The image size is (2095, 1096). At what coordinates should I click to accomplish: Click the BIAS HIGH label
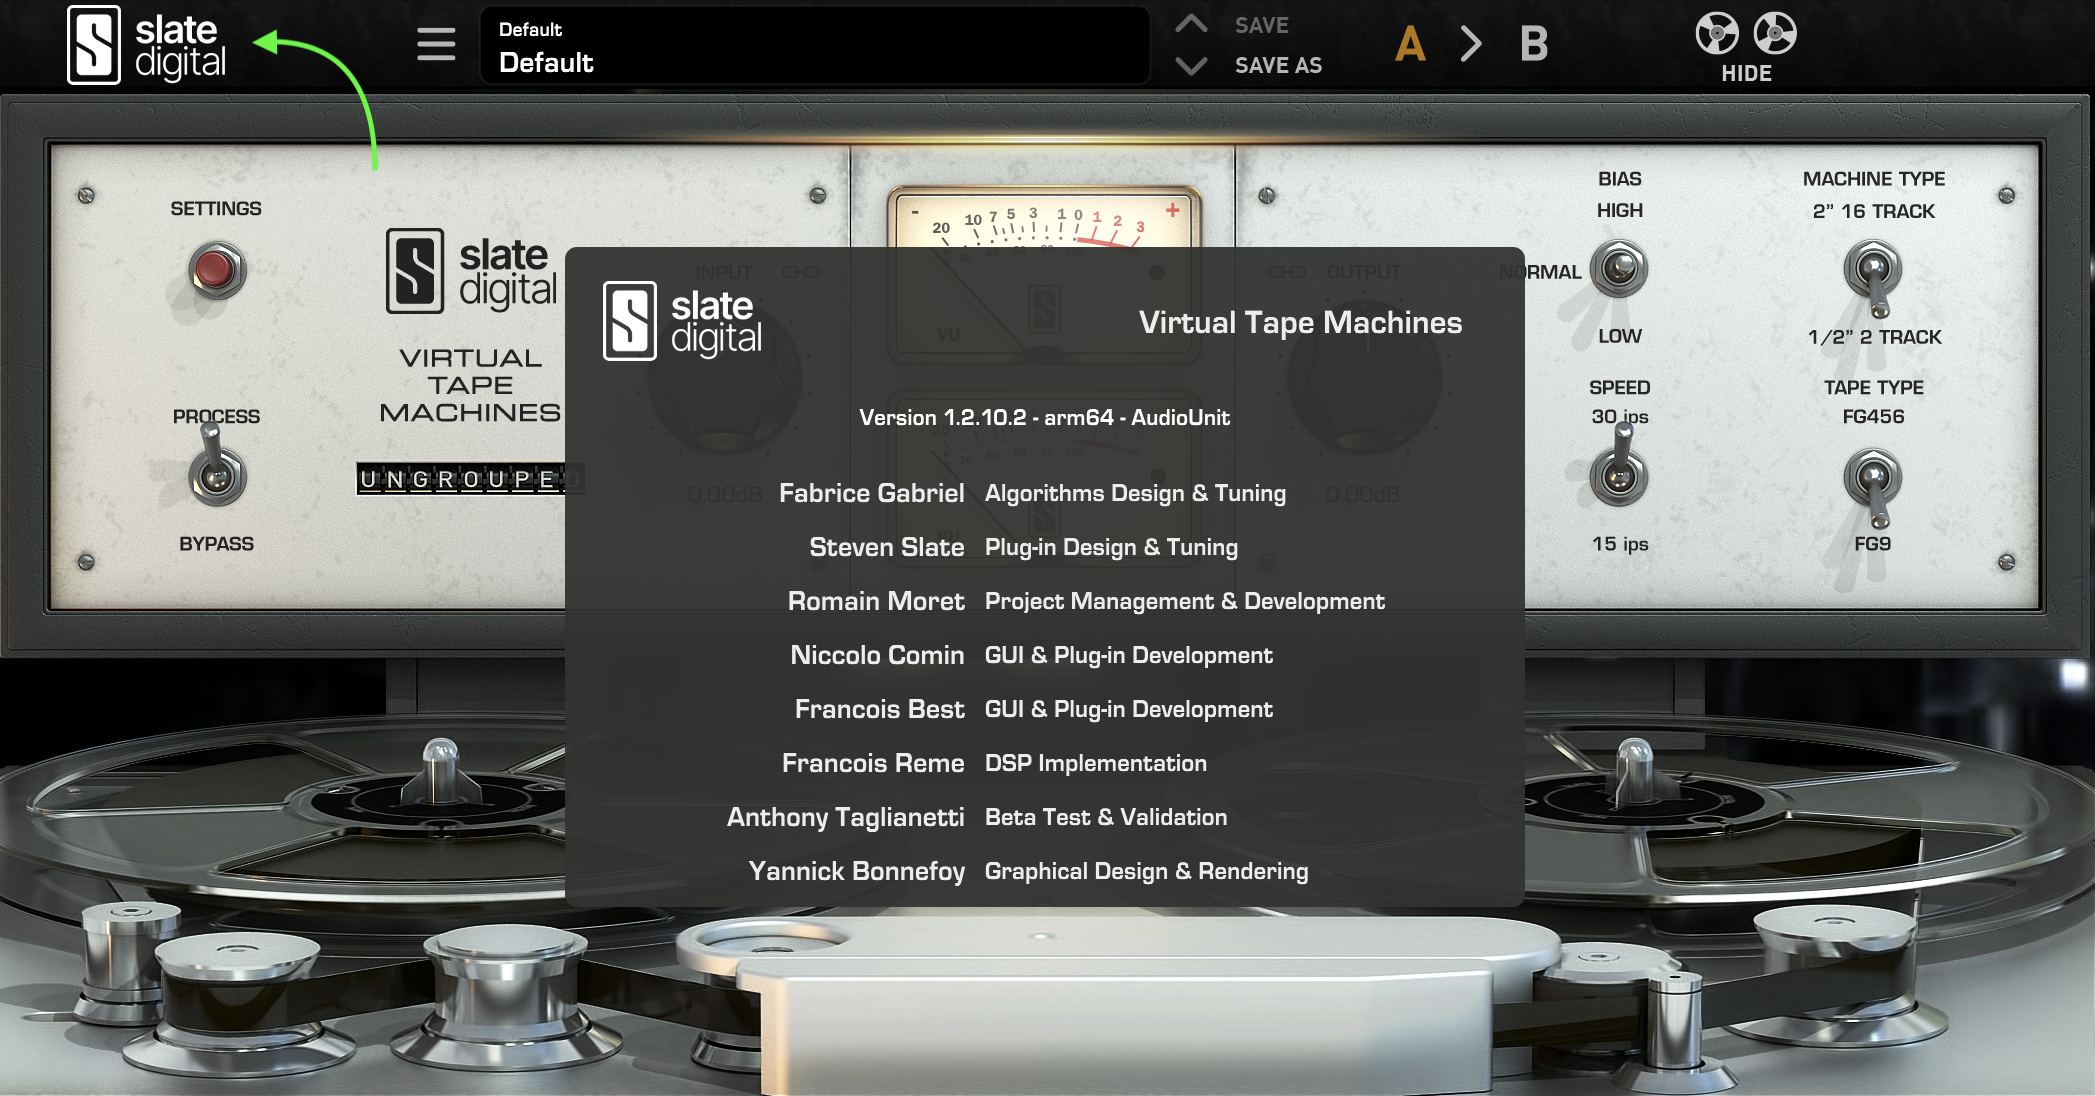click(x=1620, y=210)
